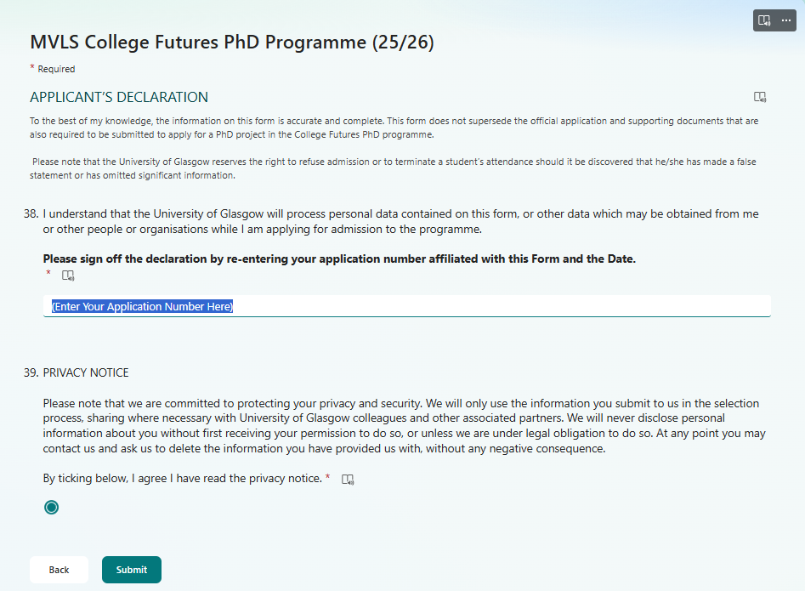Click the privacy notice paragraph text

[400, 426]
